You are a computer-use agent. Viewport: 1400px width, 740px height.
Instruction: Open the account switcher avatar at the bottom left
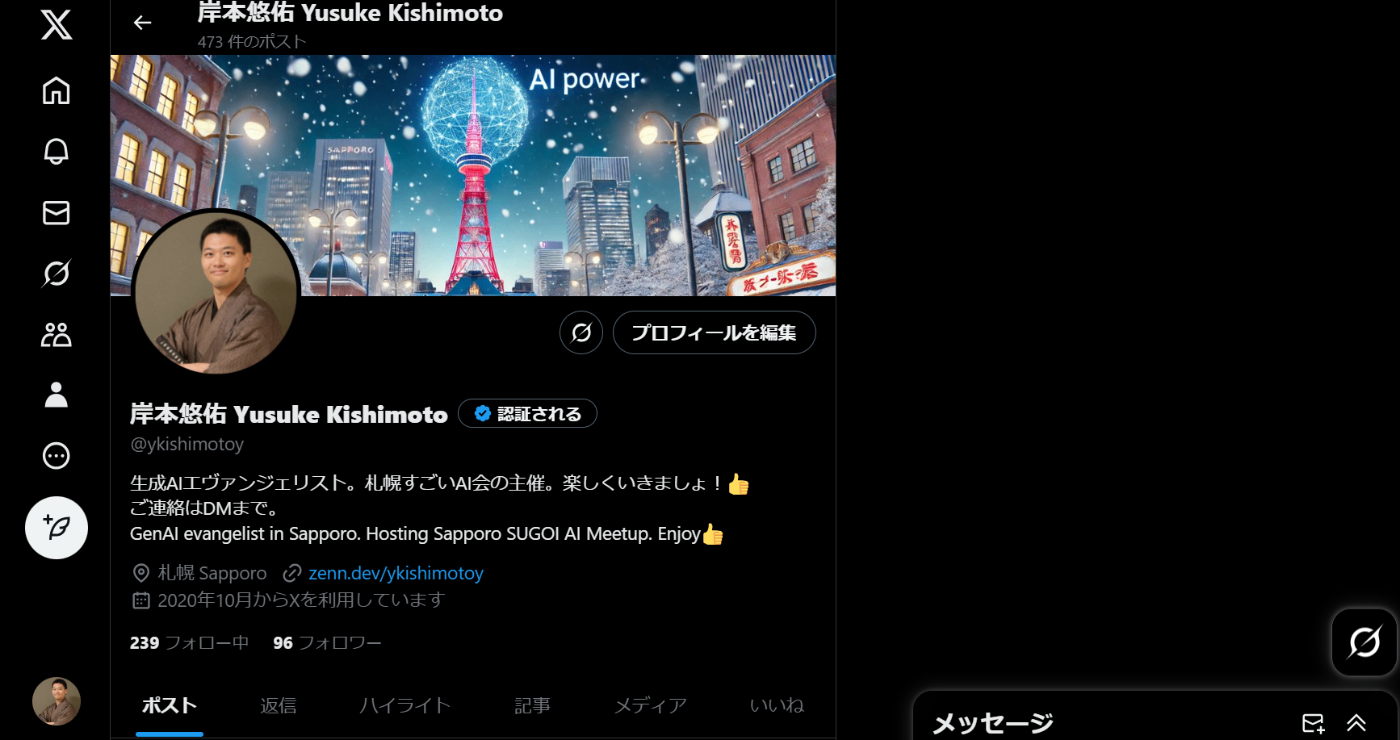click(56, 701)
